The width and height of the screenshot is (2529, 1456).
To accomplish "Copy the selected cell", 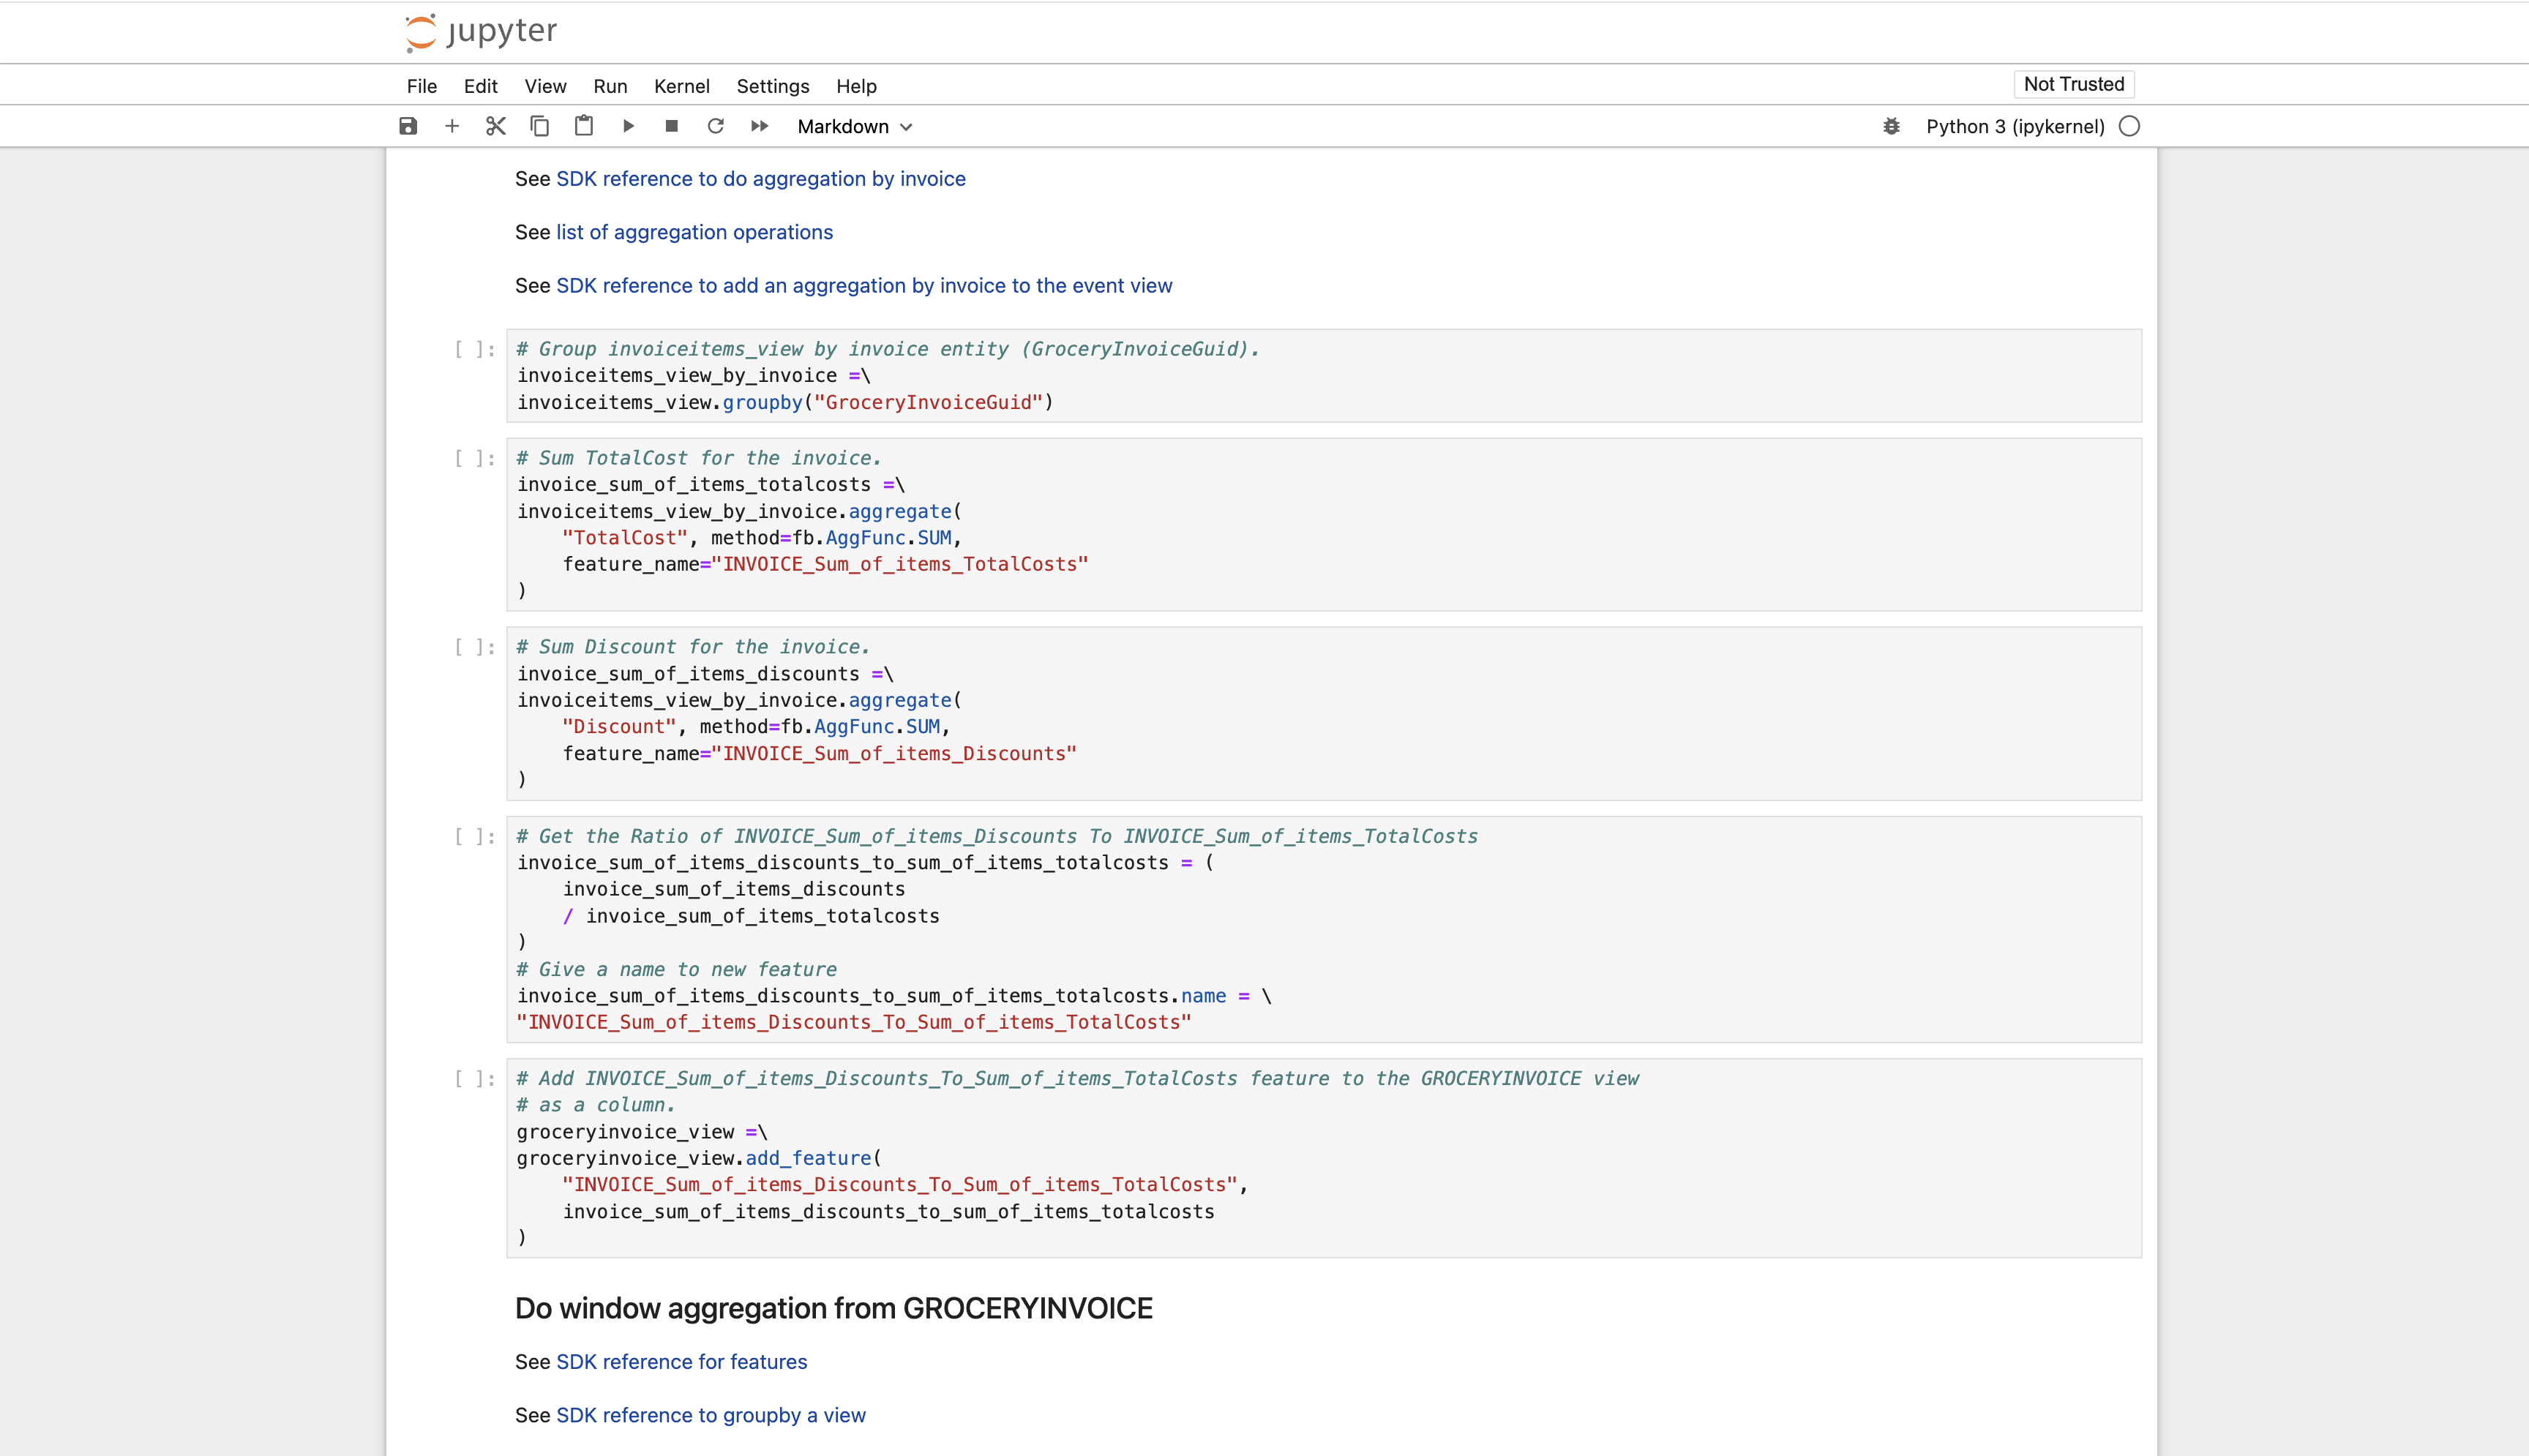I will coord(540,126).
